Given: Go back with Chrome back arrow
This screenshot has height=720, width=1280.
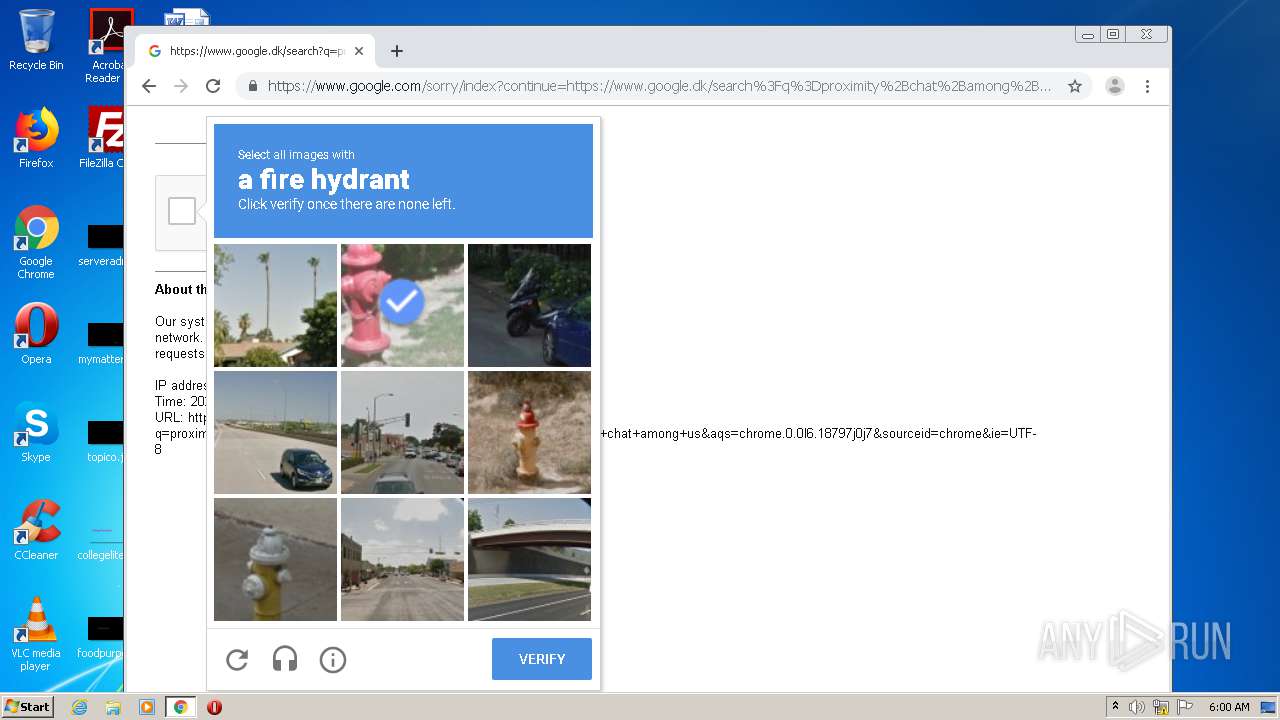Looking at the screenshot, I should 149,86.
